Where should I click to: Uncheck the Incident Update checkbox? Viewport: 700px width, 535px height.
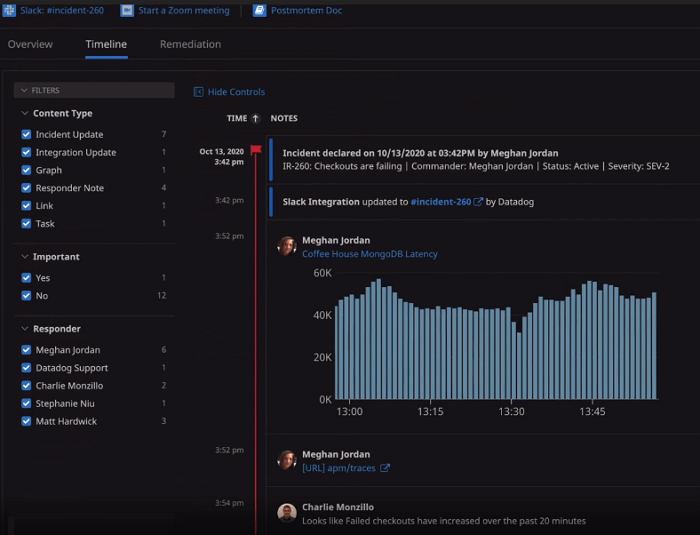(x=26, y=134)
